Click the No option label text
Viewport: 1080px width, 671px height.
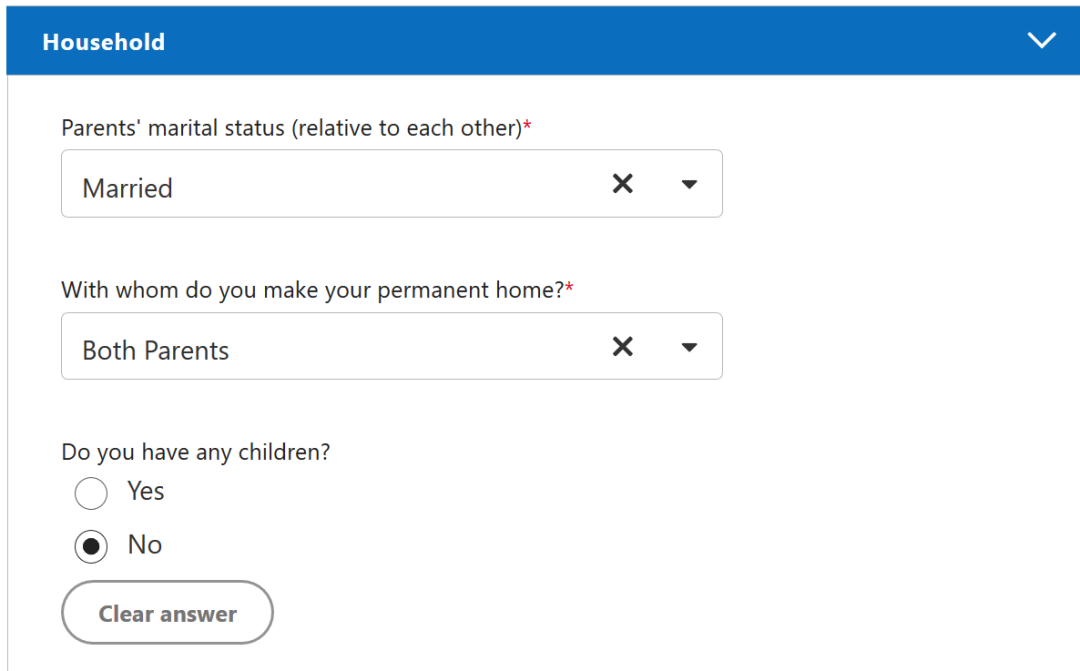pos(145,545)
